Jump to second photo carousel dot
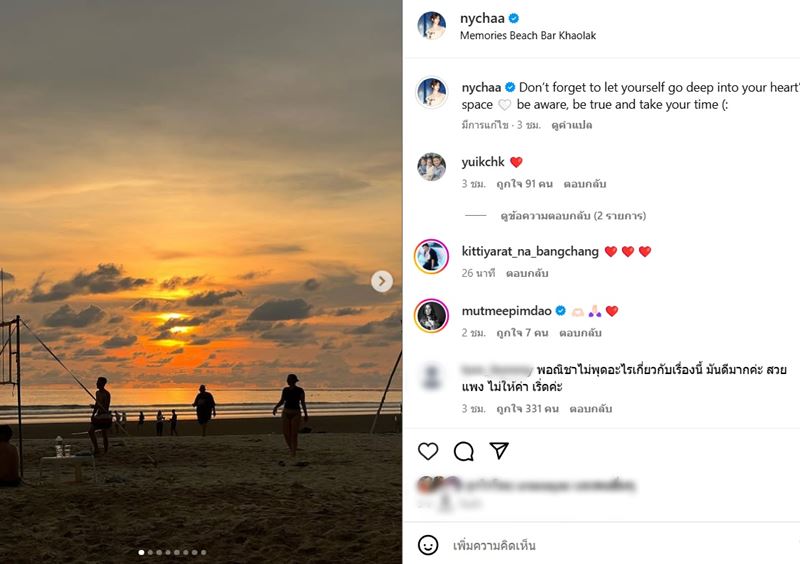This screenshot has width=800, height=564. pos(149,552)
